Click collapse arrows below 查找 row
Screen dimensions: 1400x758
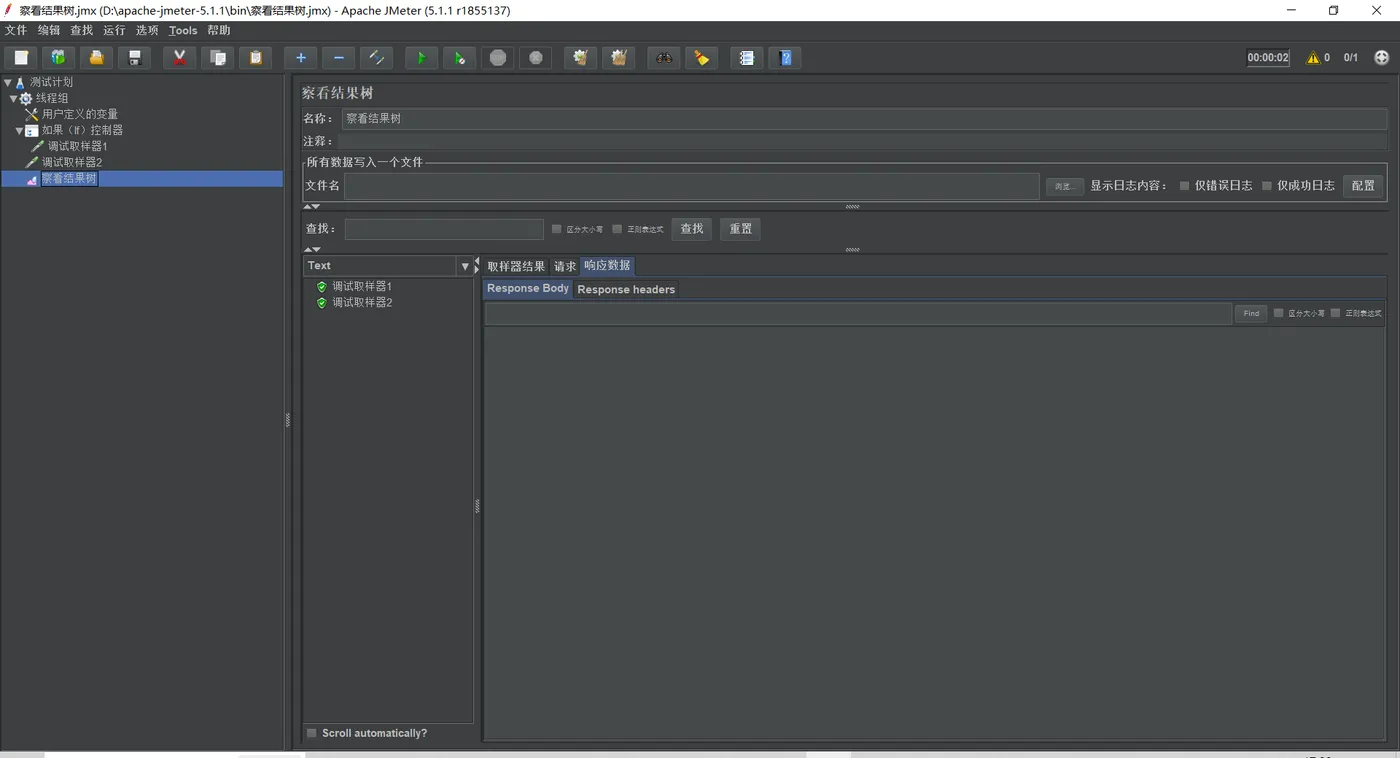tap(312, 249)
